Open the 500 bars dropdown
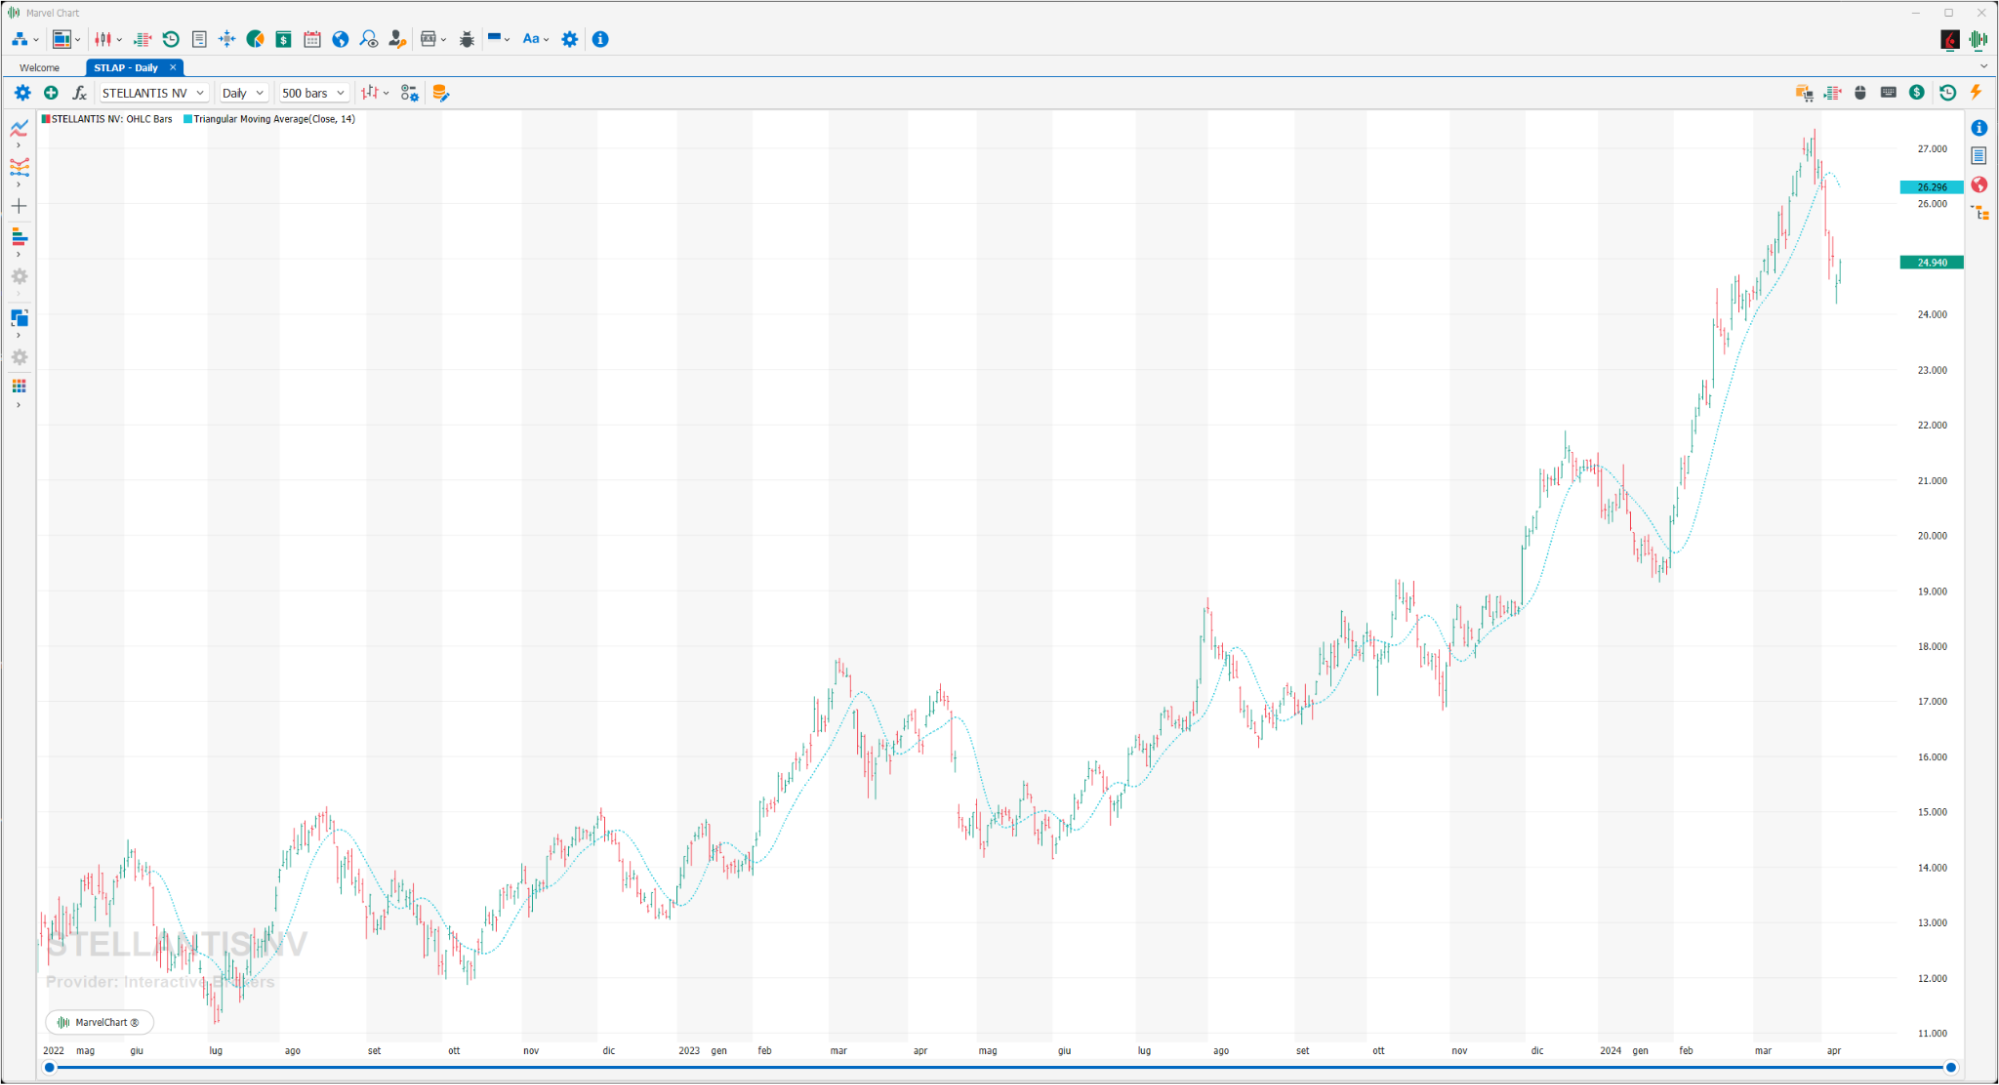 [x=313, y=93]
